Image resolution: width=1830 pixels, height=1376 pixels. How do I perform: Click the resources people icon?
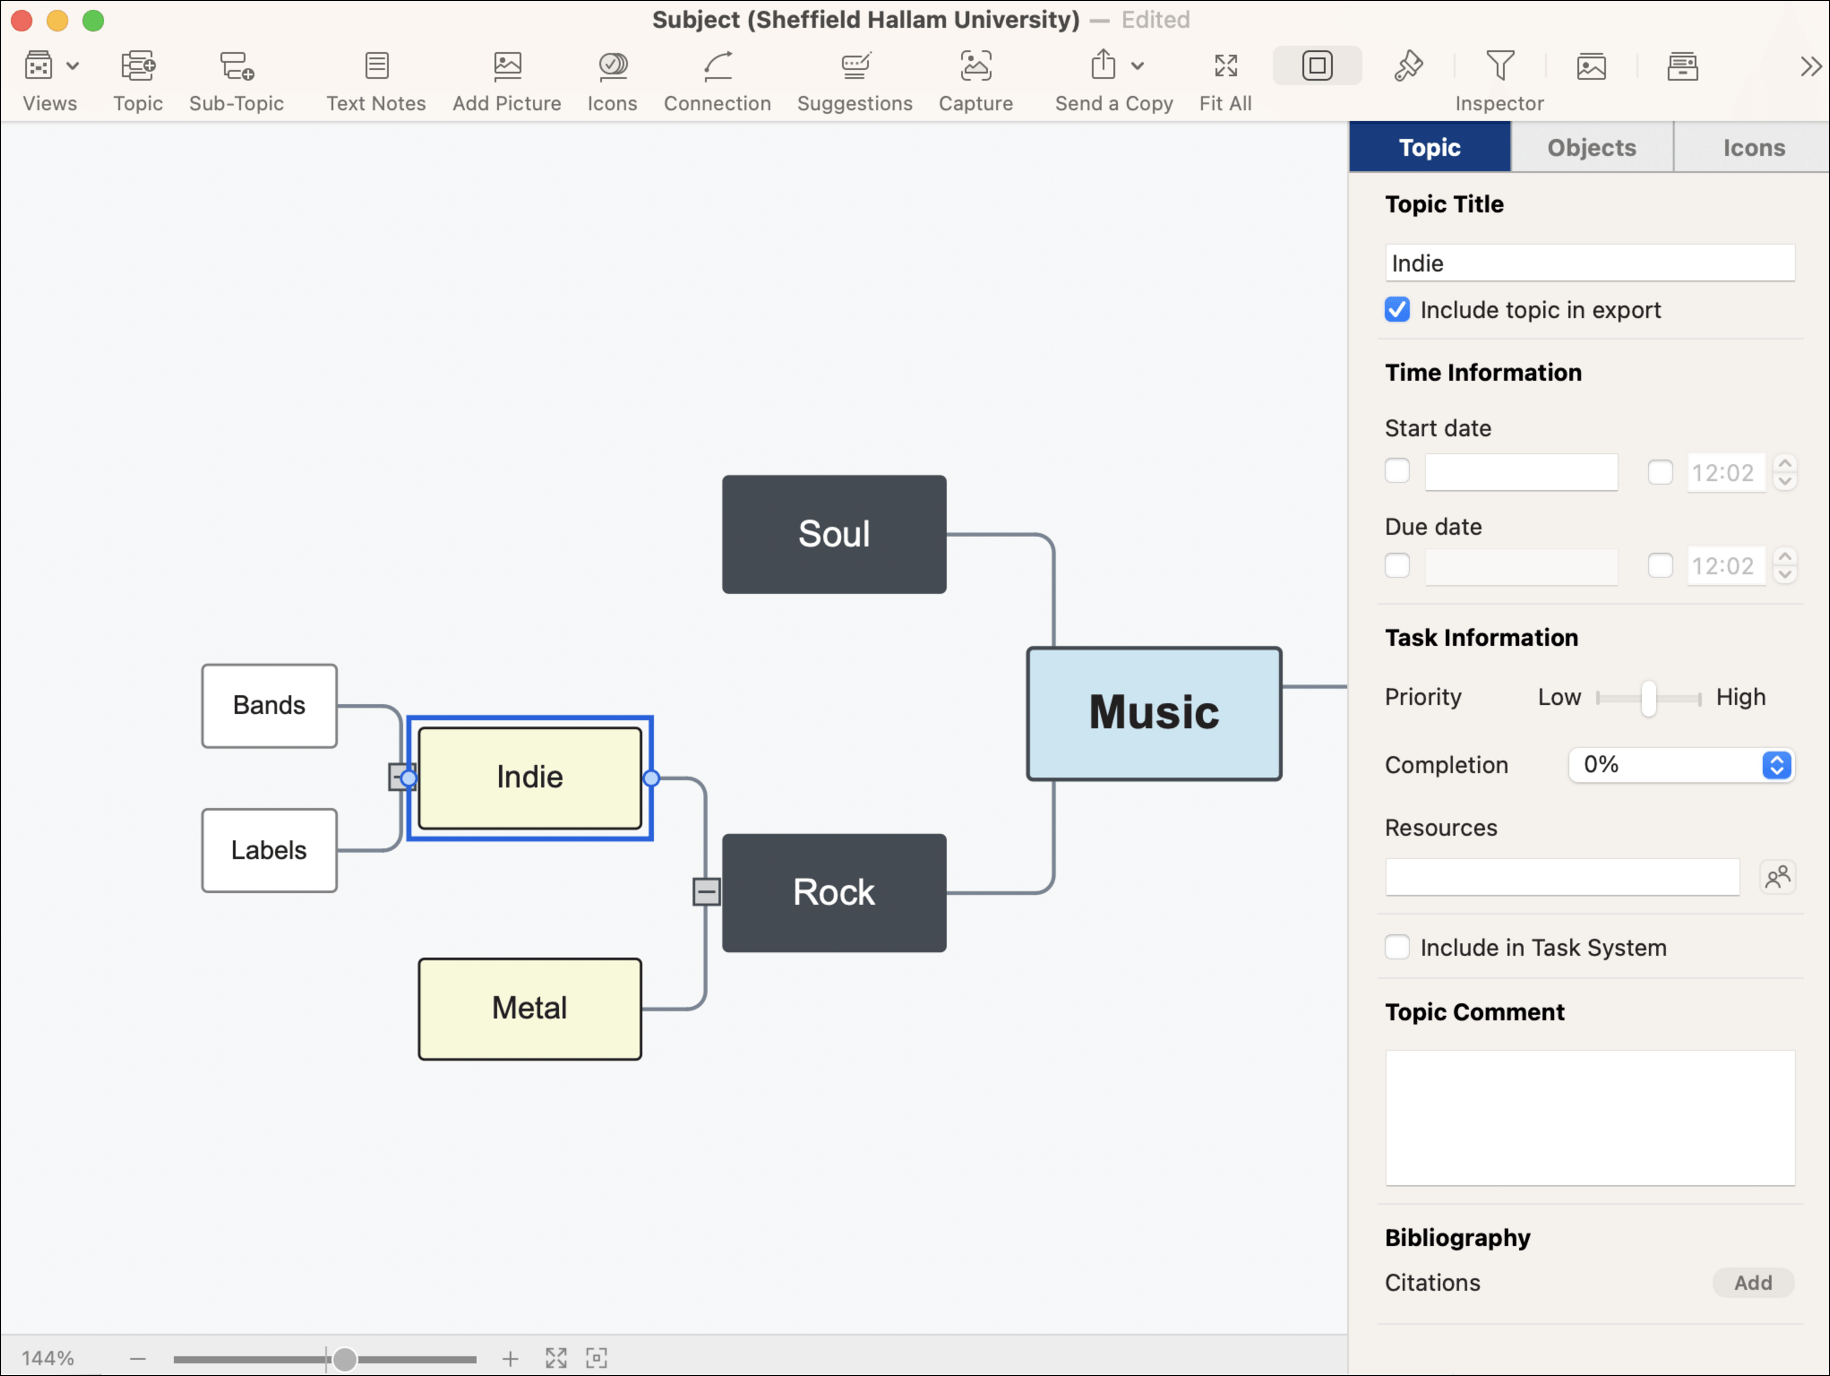point(1777,877)
